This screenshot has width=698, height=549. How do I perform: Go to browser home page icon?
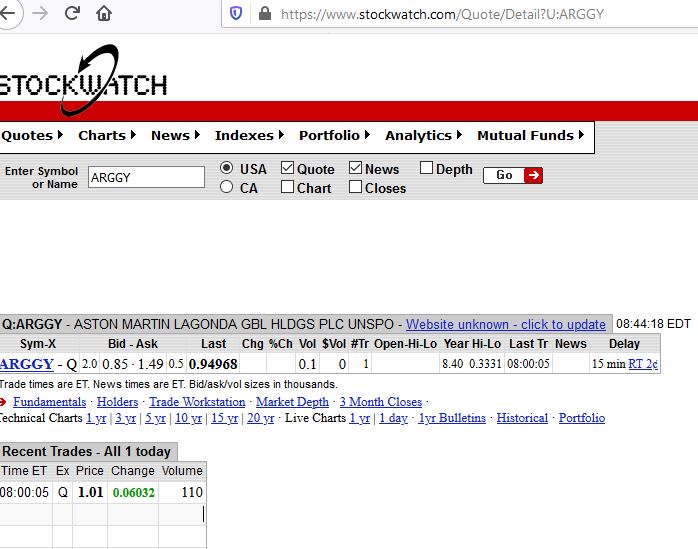pyautogui.click(x=104, y=13)
